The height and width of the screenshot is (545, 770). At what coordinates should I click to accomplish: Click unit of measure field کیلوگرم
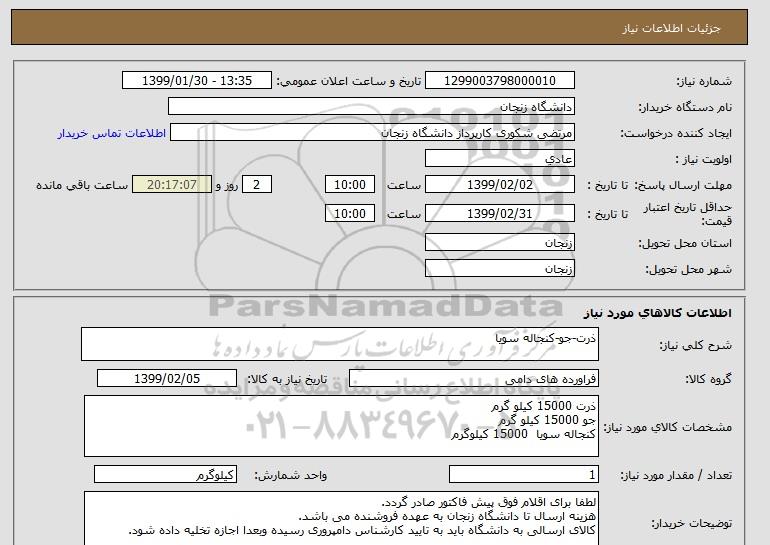(x=165, y=475)
